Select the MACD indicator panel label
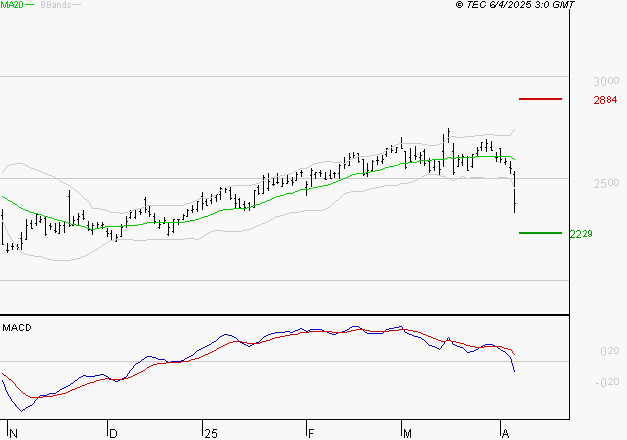627x440 pixels. 16,327
